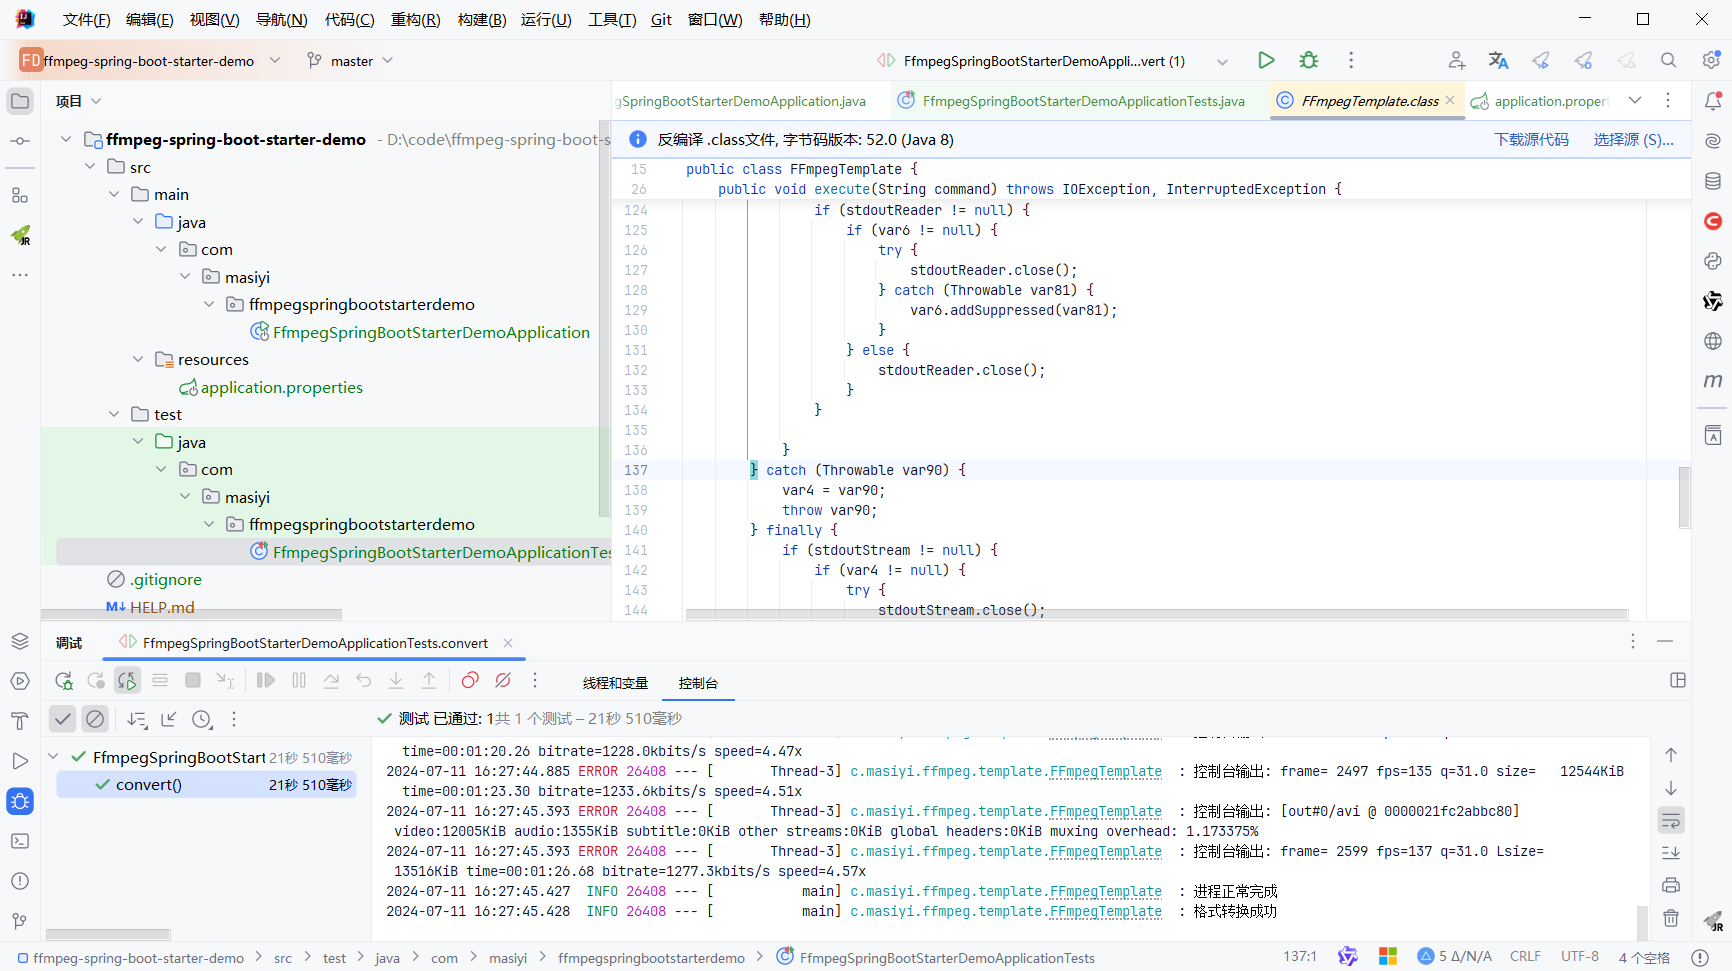Open the top toolbar more-actions menu
1732x971 pixels.
[x=1351, y=60]
